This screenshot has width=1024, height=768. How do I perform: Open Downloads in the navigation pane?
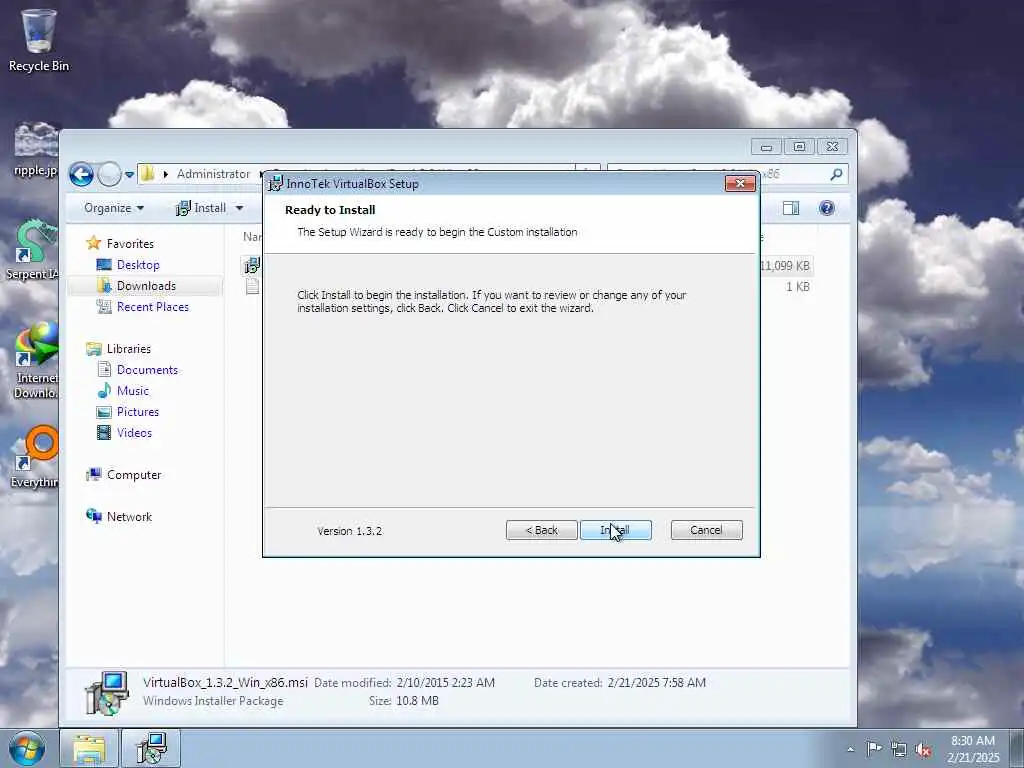[146, 285]
